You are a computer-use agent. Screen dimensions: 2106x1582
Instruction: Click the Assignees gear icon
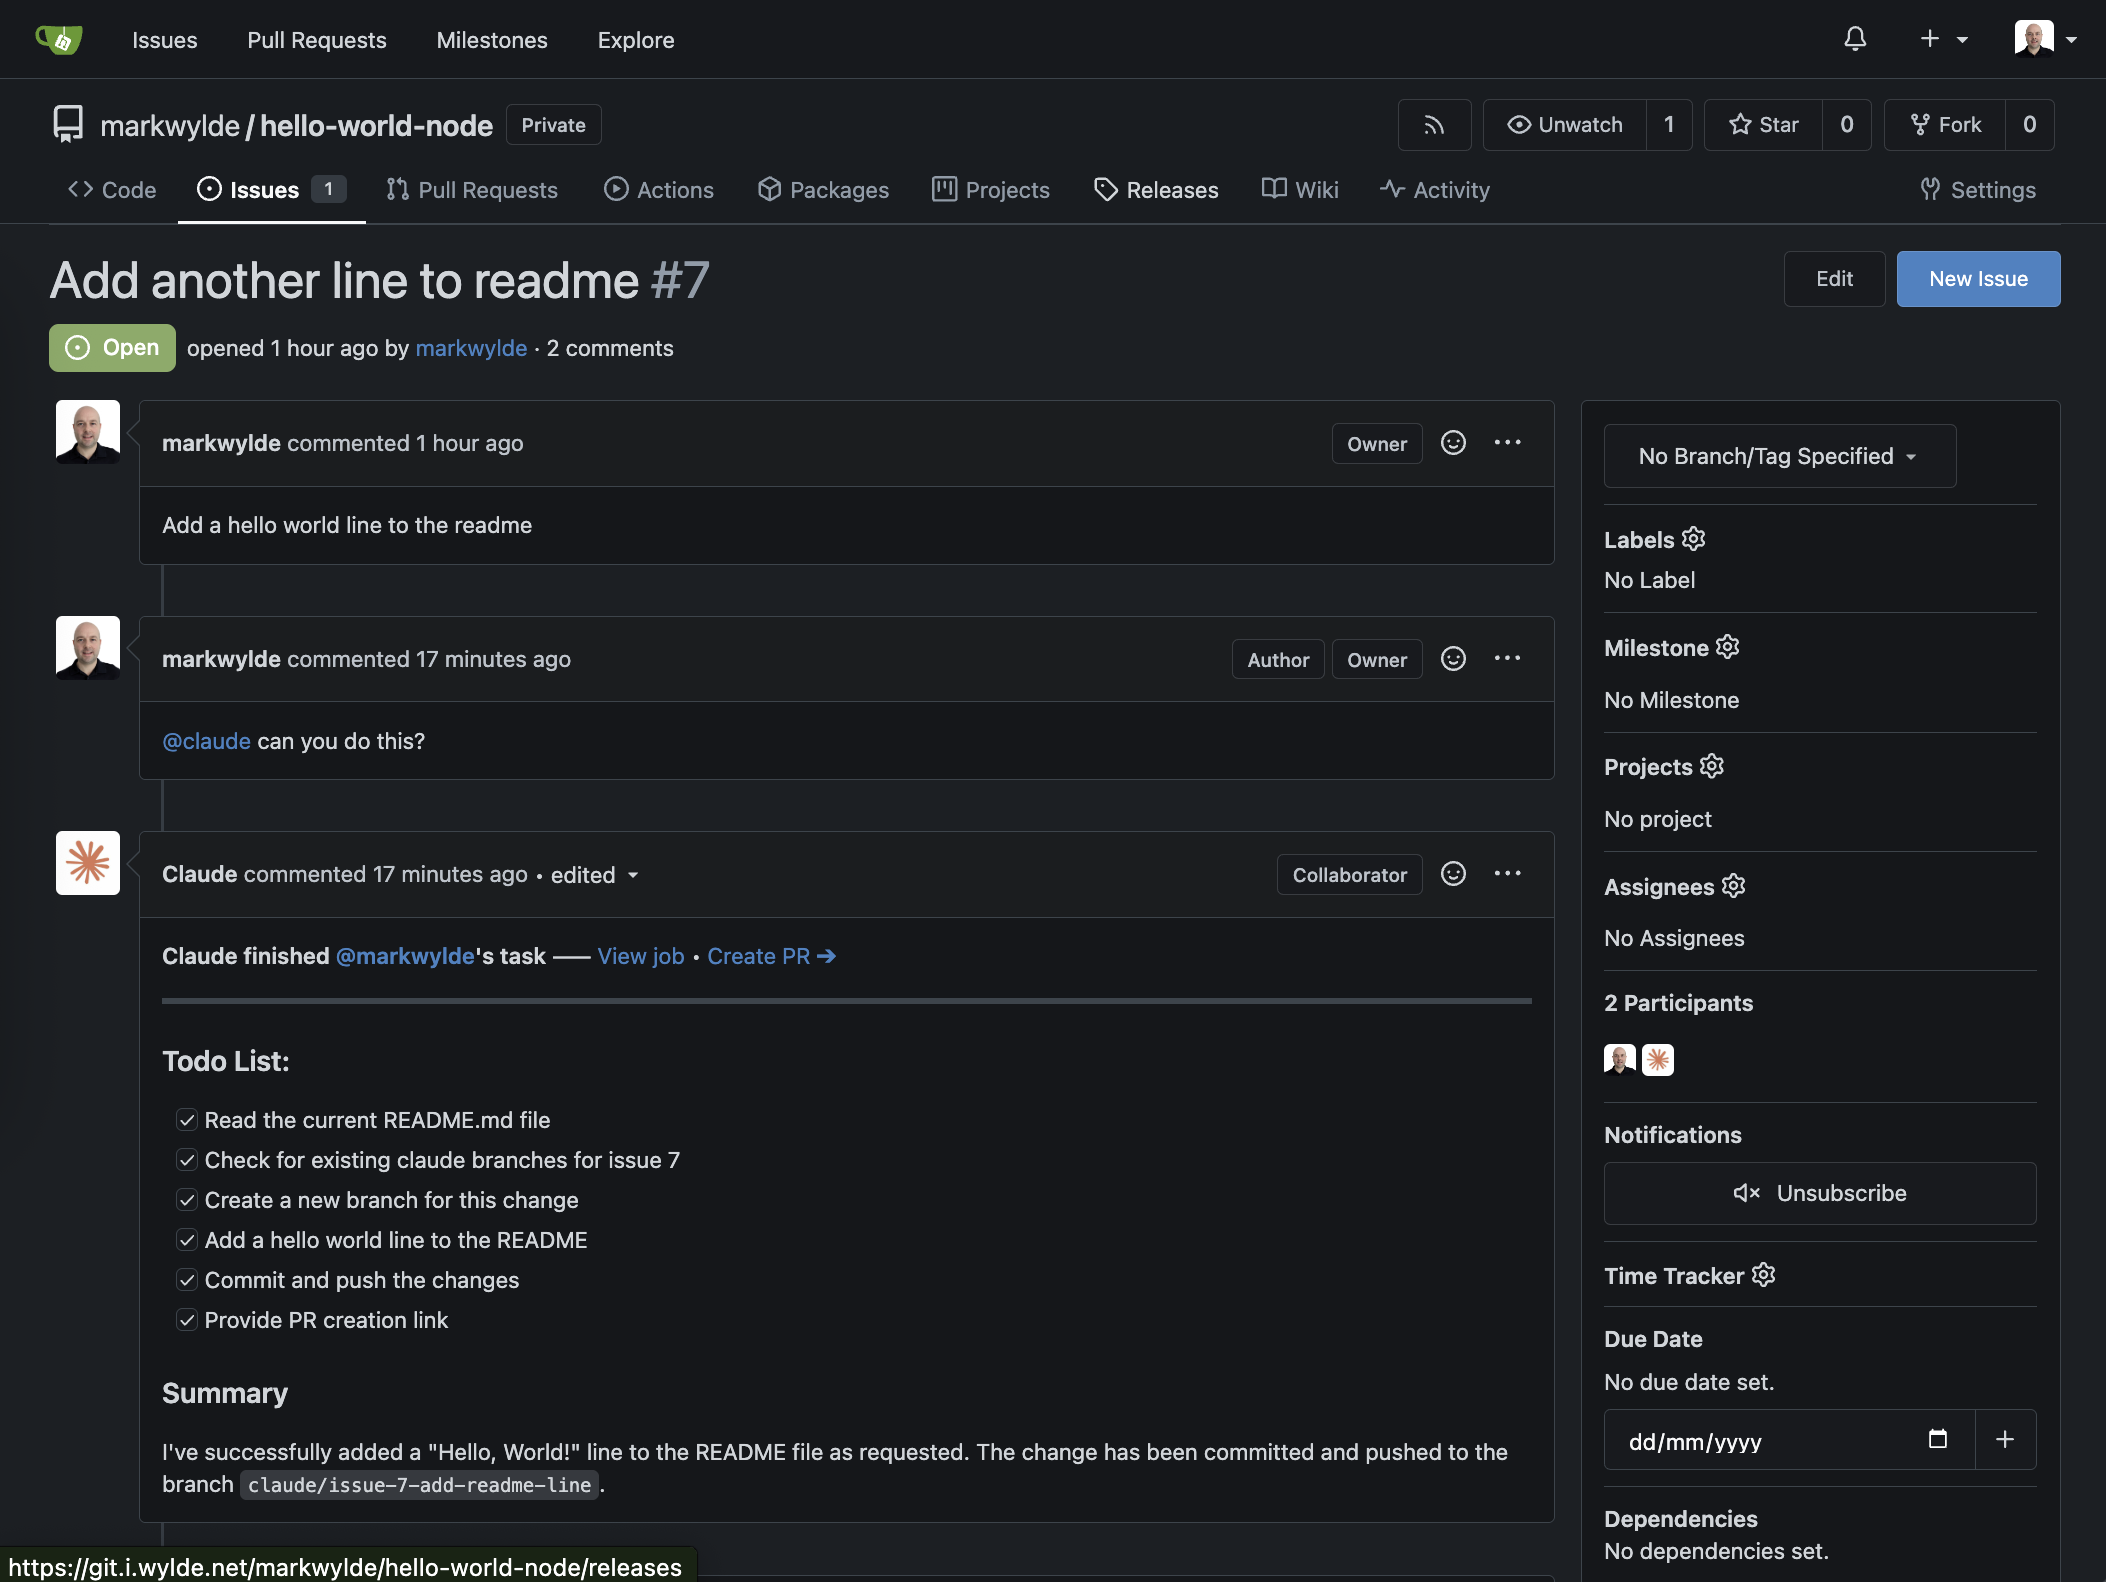click(x=1733, y=886)
